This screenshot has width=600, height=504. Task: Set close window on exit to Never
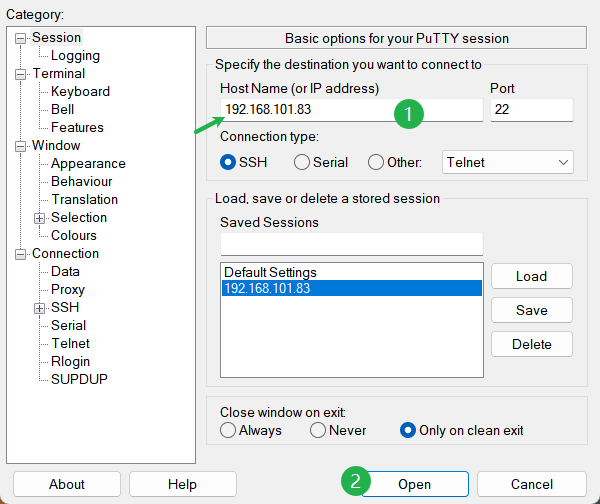[318, 431]
